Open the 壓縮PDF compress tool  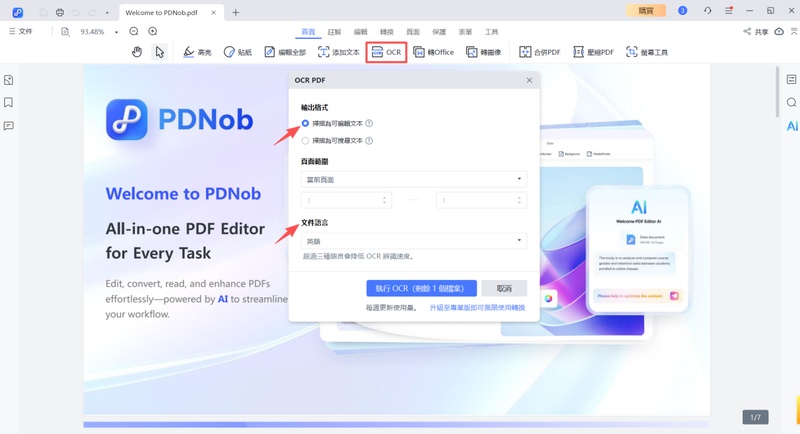(x=593, y=52)
